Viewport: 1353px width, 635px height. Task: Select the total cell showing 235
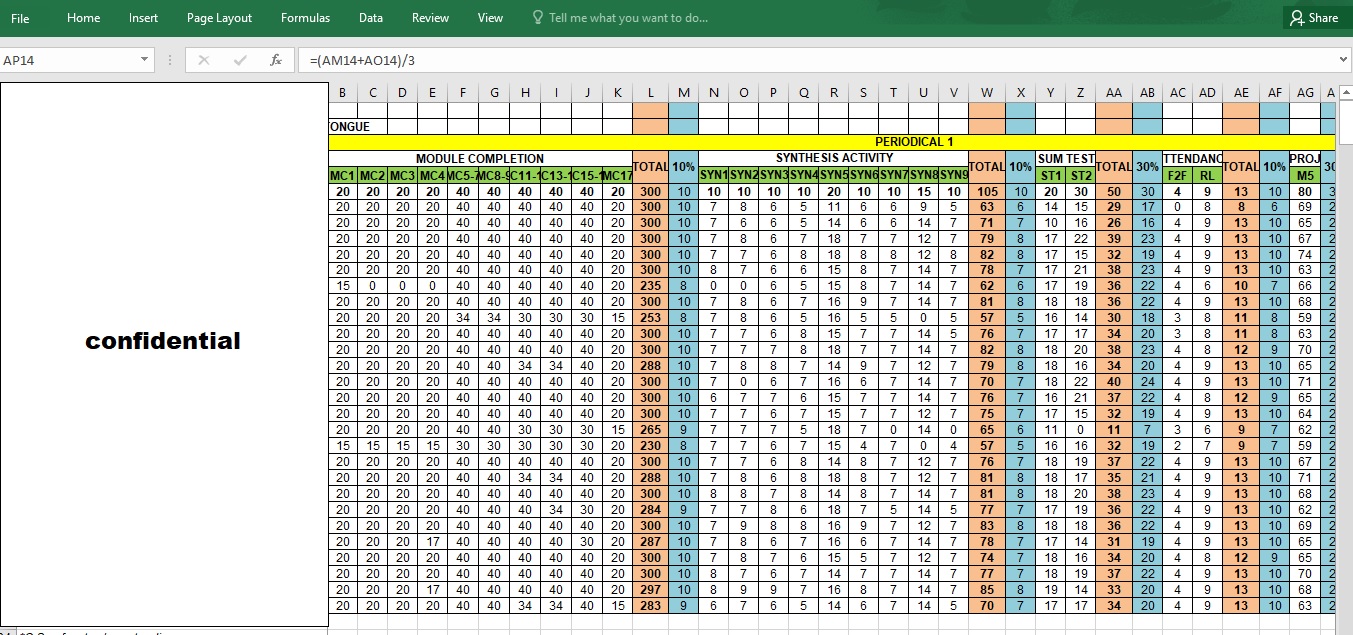click(650, 286)
